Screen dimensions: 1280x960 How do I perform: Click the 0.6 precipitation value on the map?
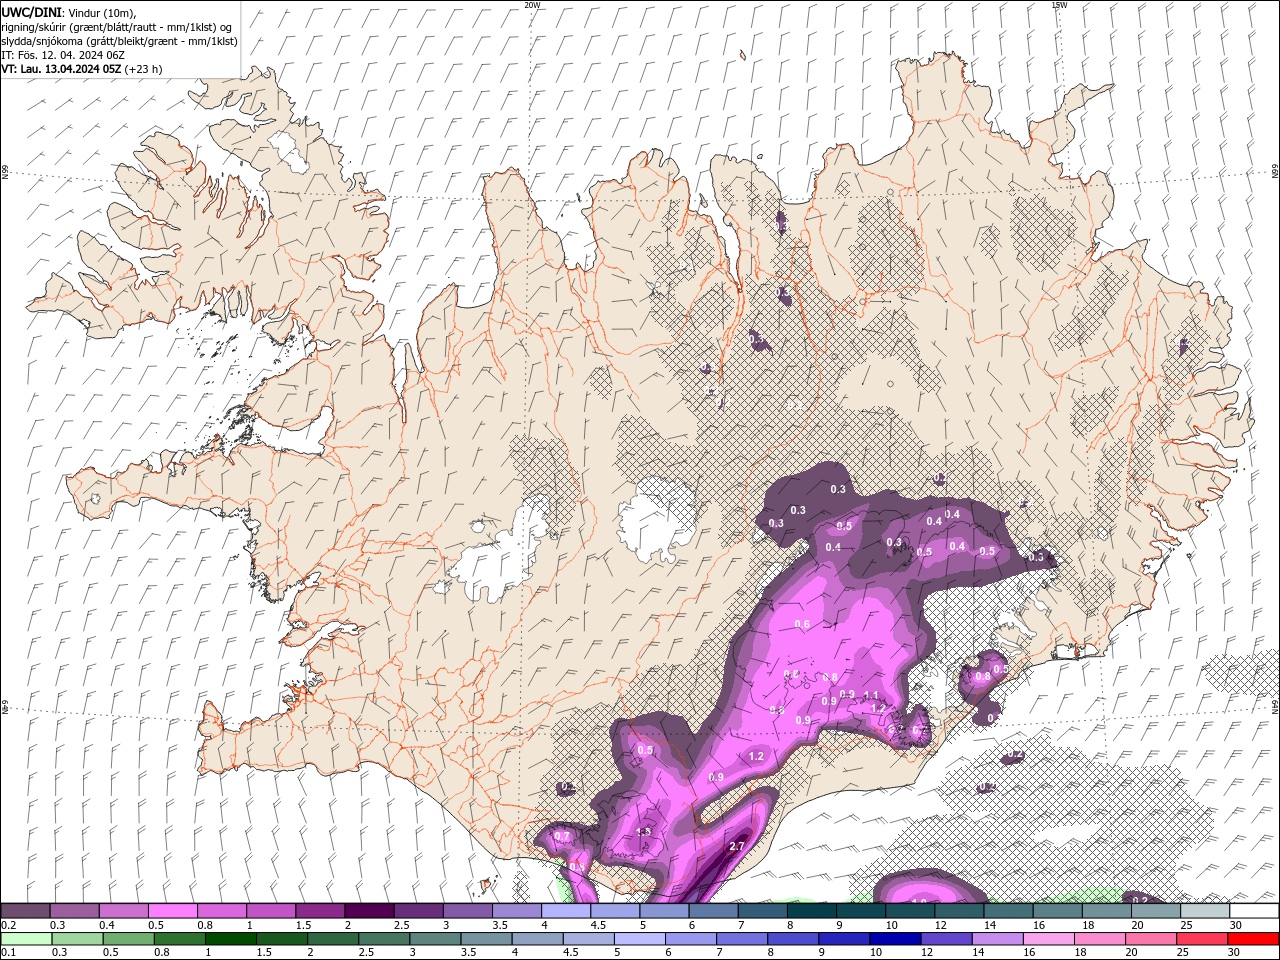tap(802, 625)
